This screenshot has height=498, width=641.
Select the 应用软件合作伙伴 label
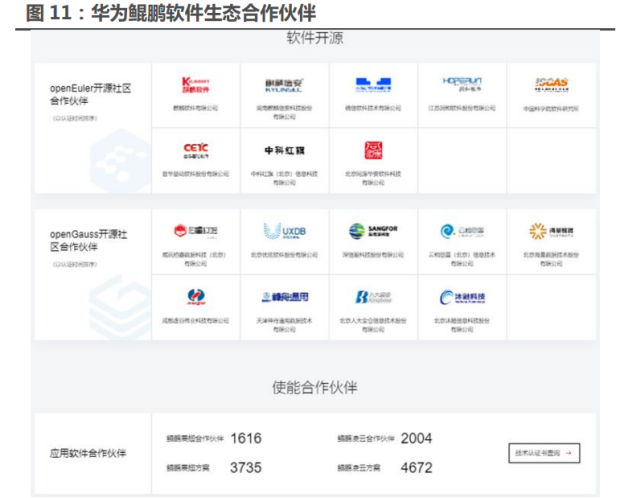pos(88,453)
